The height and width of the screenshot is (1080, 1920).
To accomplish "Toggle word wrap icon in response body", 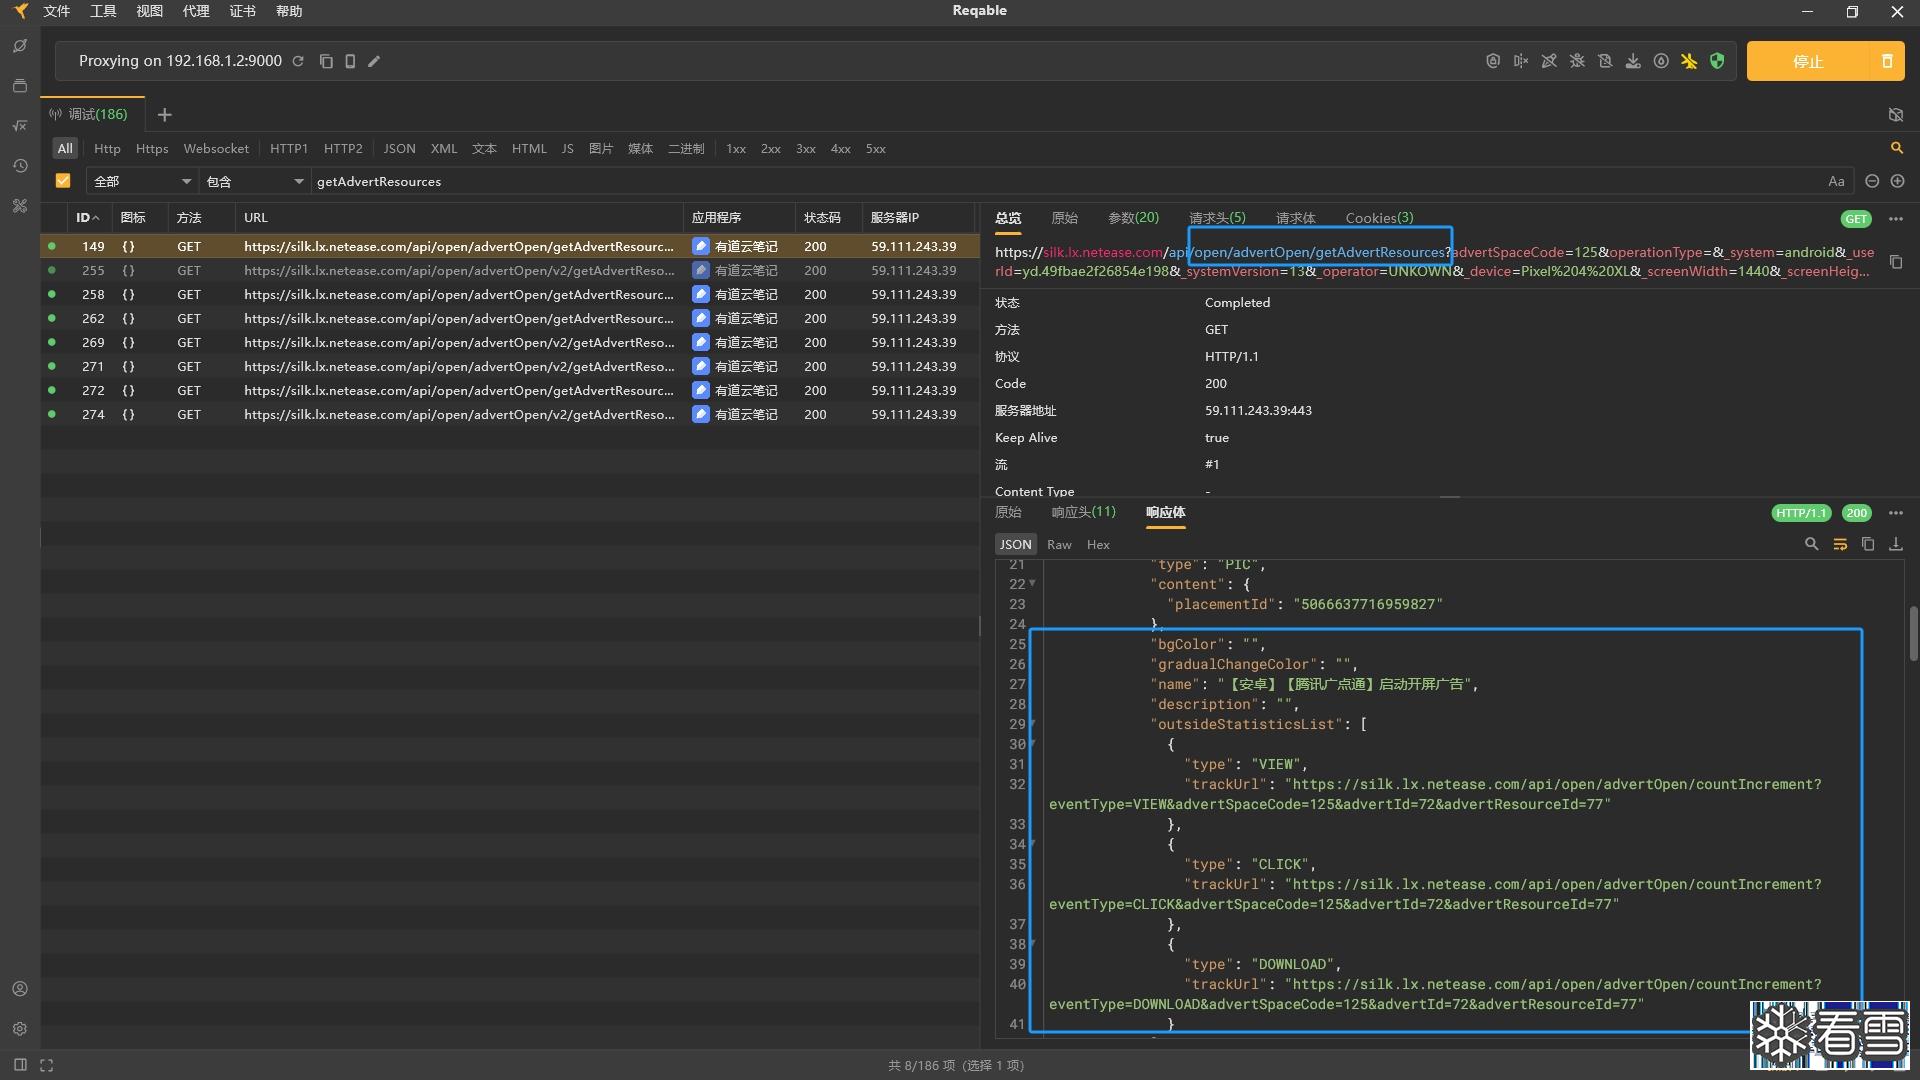I will point(1839,544).
